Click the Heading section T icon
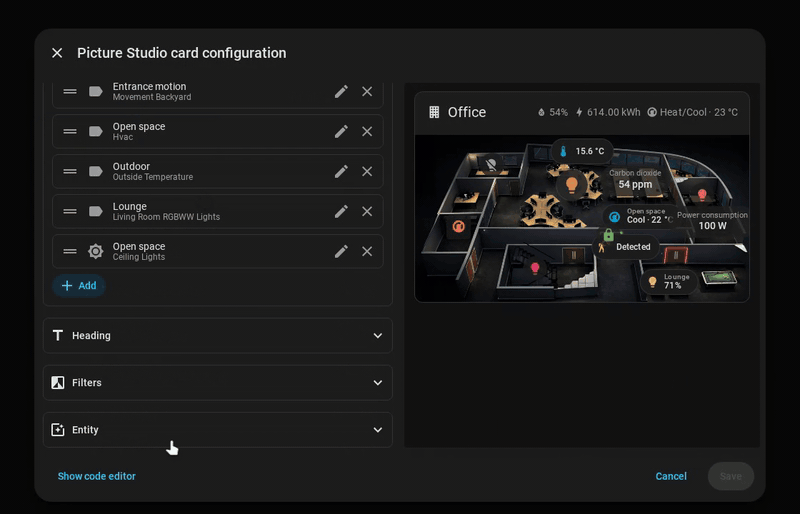Image resolution: width=800 pixels, height=514 pixels. (58, 335)
